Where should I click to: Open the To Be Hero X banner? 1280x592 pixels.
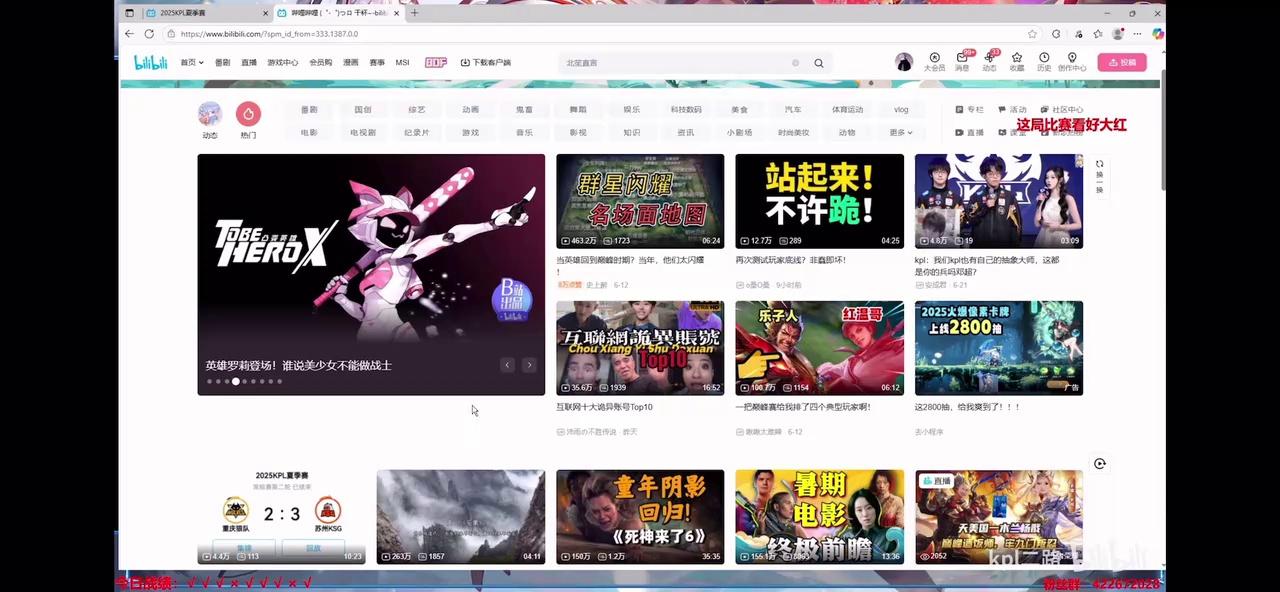pyautogui.click(x=371, y=274)
